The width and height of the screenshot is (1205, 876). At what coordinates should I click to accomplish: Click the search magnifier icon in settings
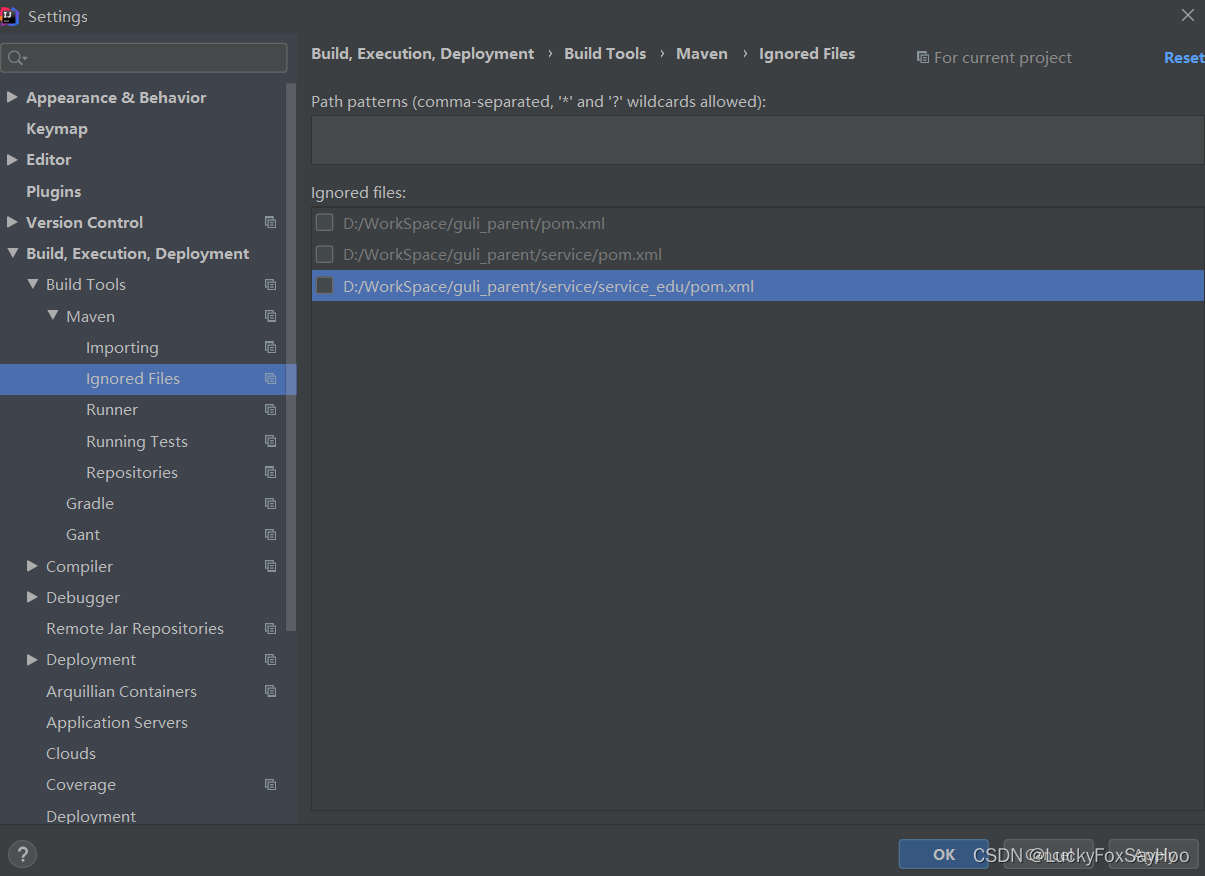point(17,59)
